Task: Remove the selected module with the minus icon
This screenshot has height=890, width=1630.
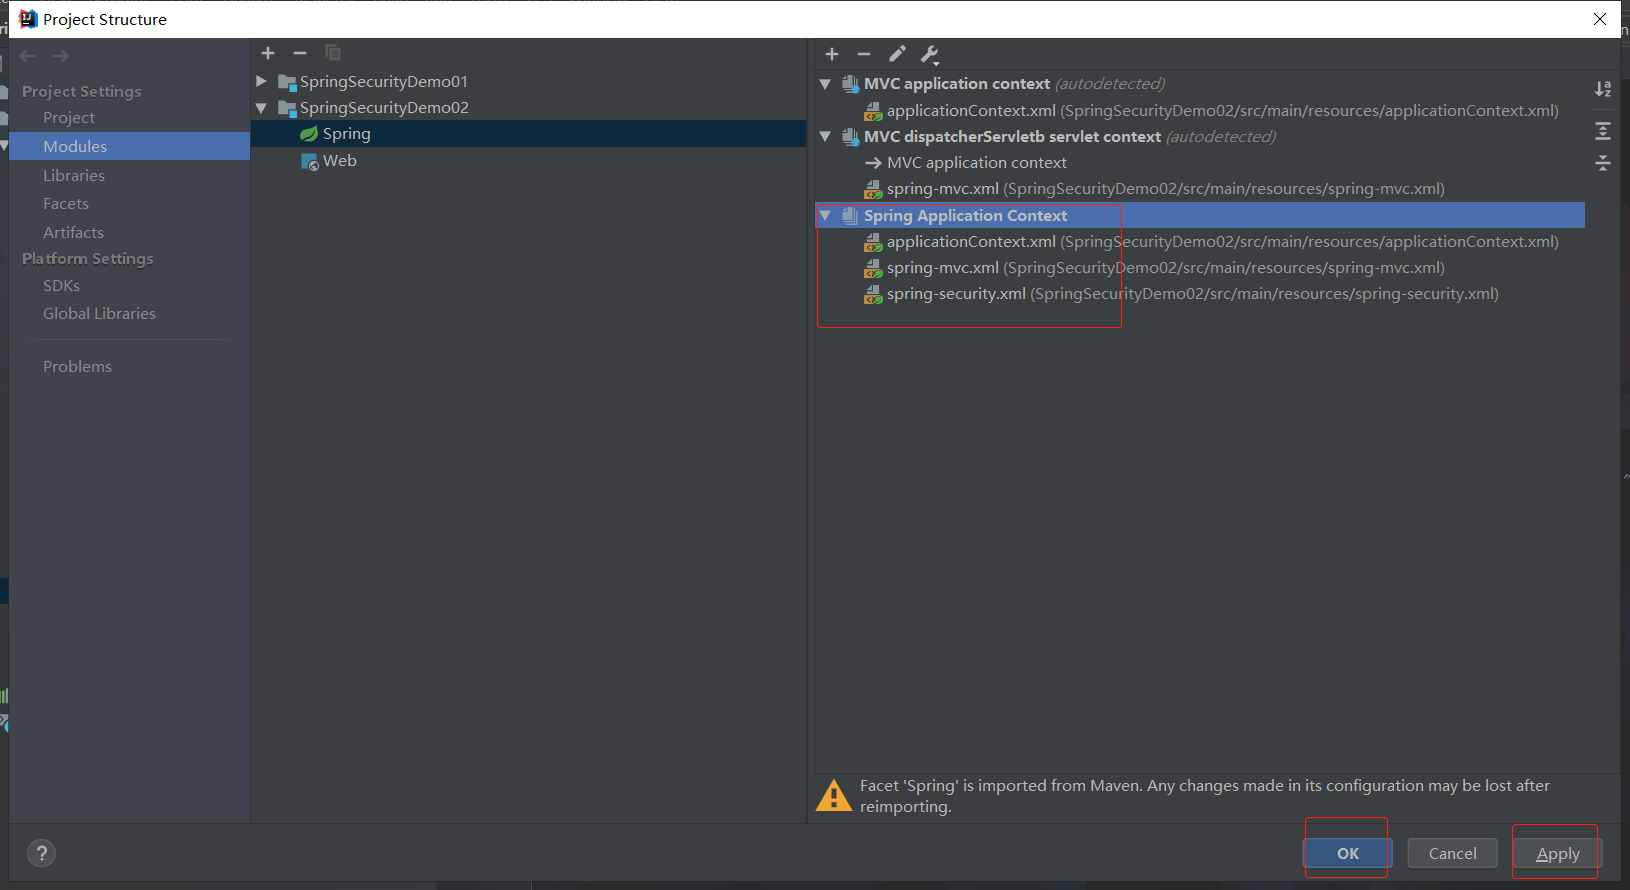Action: [x=300, y=53]
